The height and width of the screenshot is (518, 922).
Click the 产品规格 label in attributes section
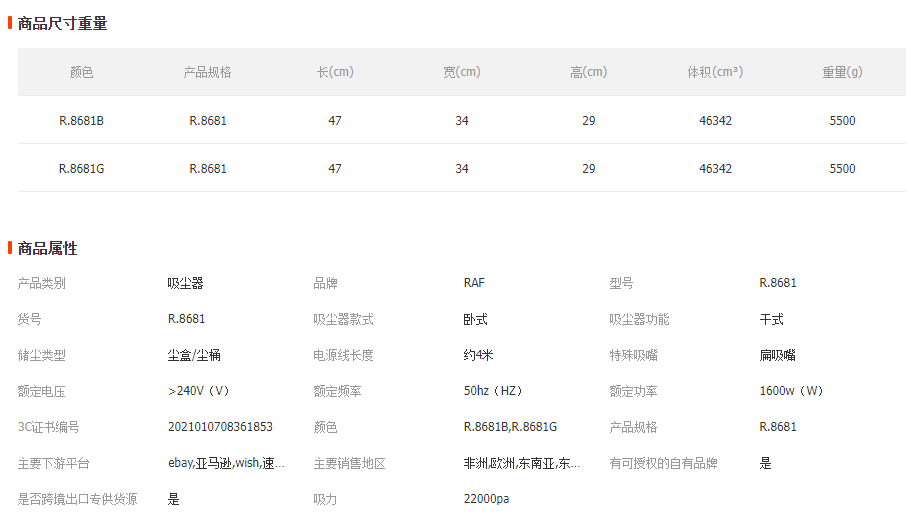pyautogui.click(x=633, y=427)
